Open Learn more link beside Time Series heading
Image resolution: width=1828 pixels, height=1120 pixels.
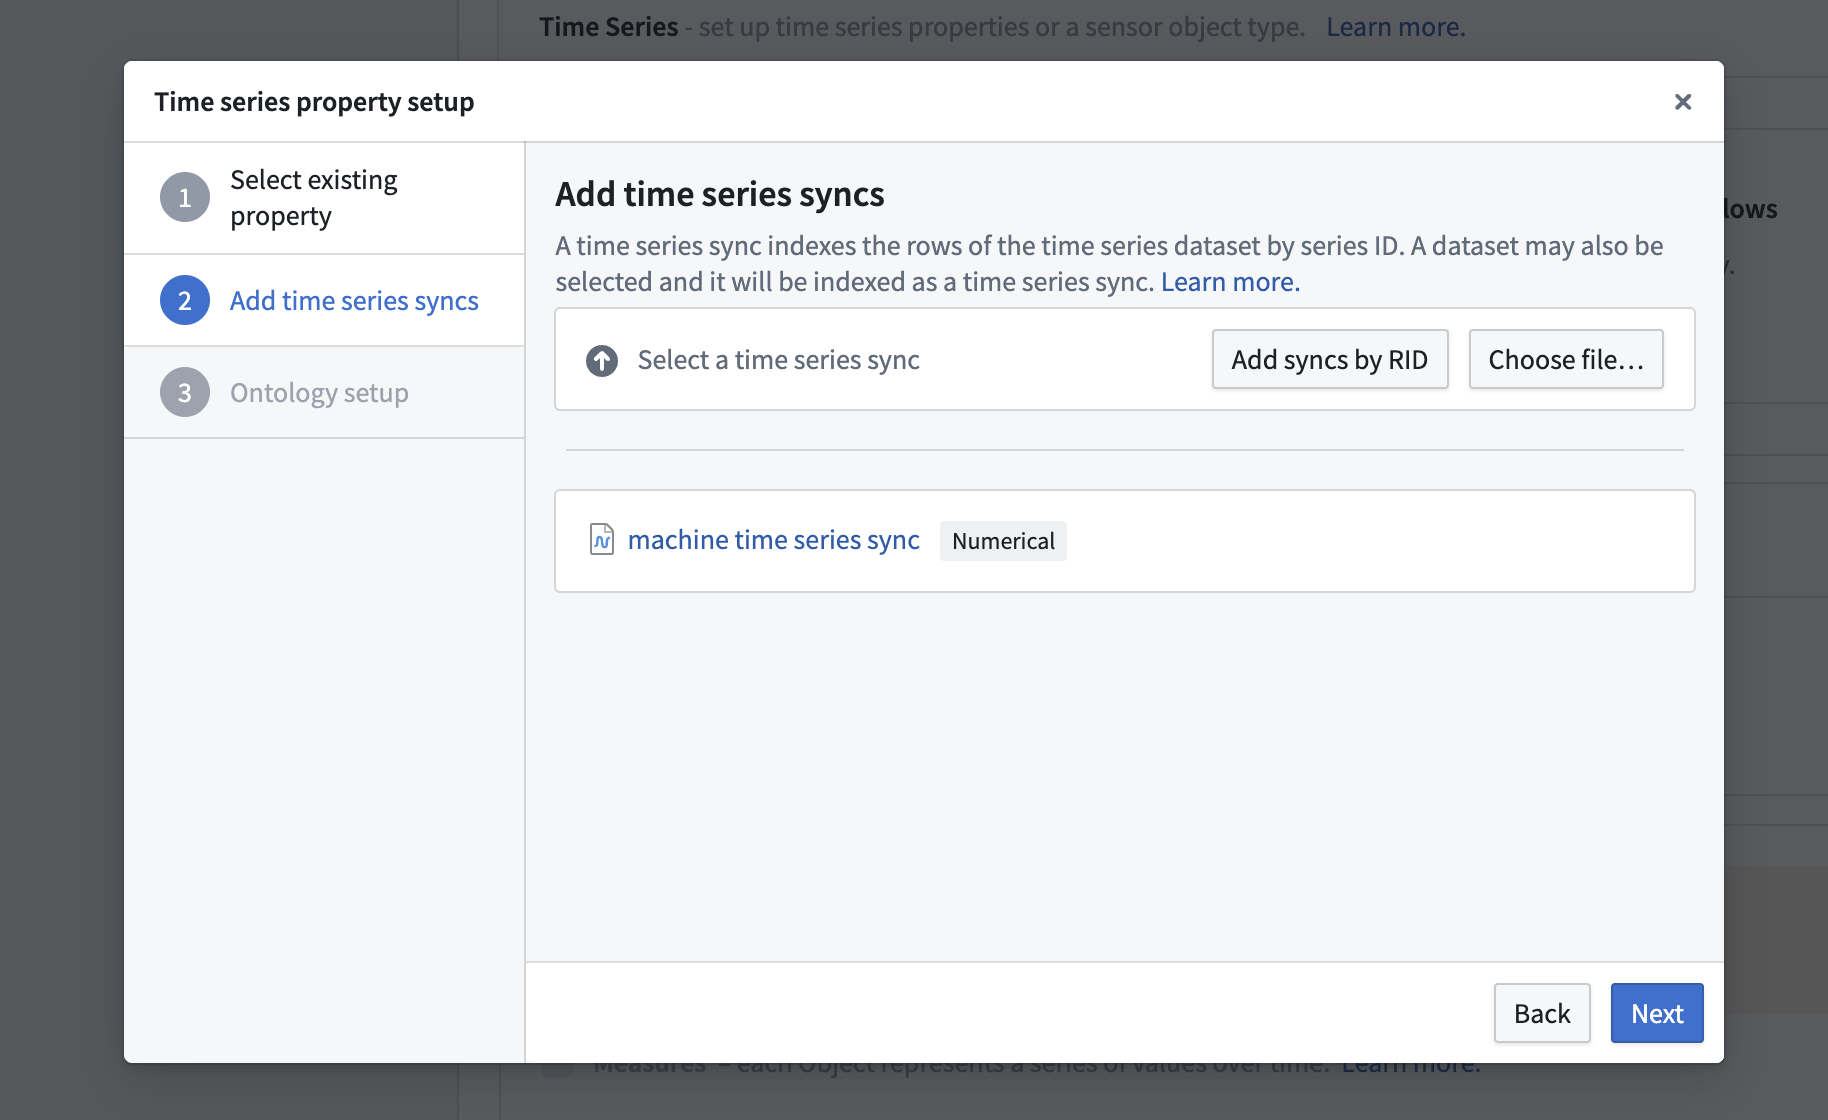(1396, 28)
